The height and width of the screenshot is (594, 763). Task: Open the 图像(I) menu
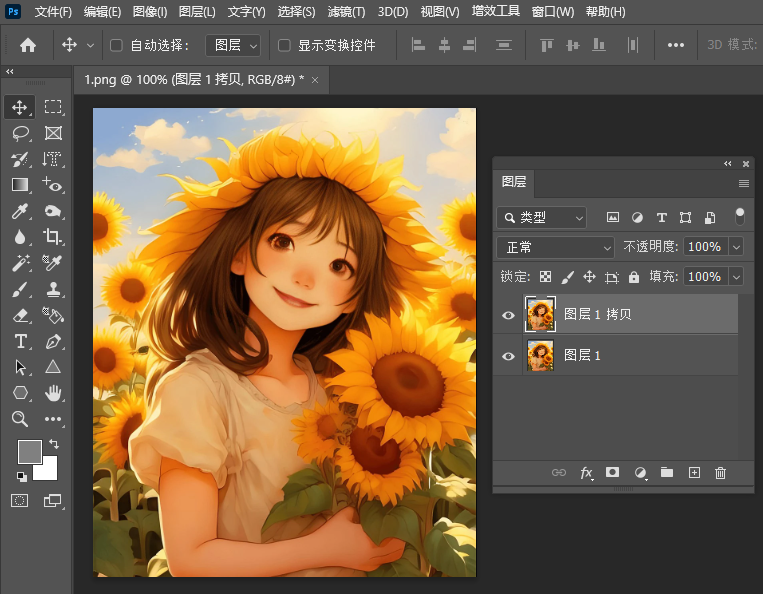[x=150, y=12]
